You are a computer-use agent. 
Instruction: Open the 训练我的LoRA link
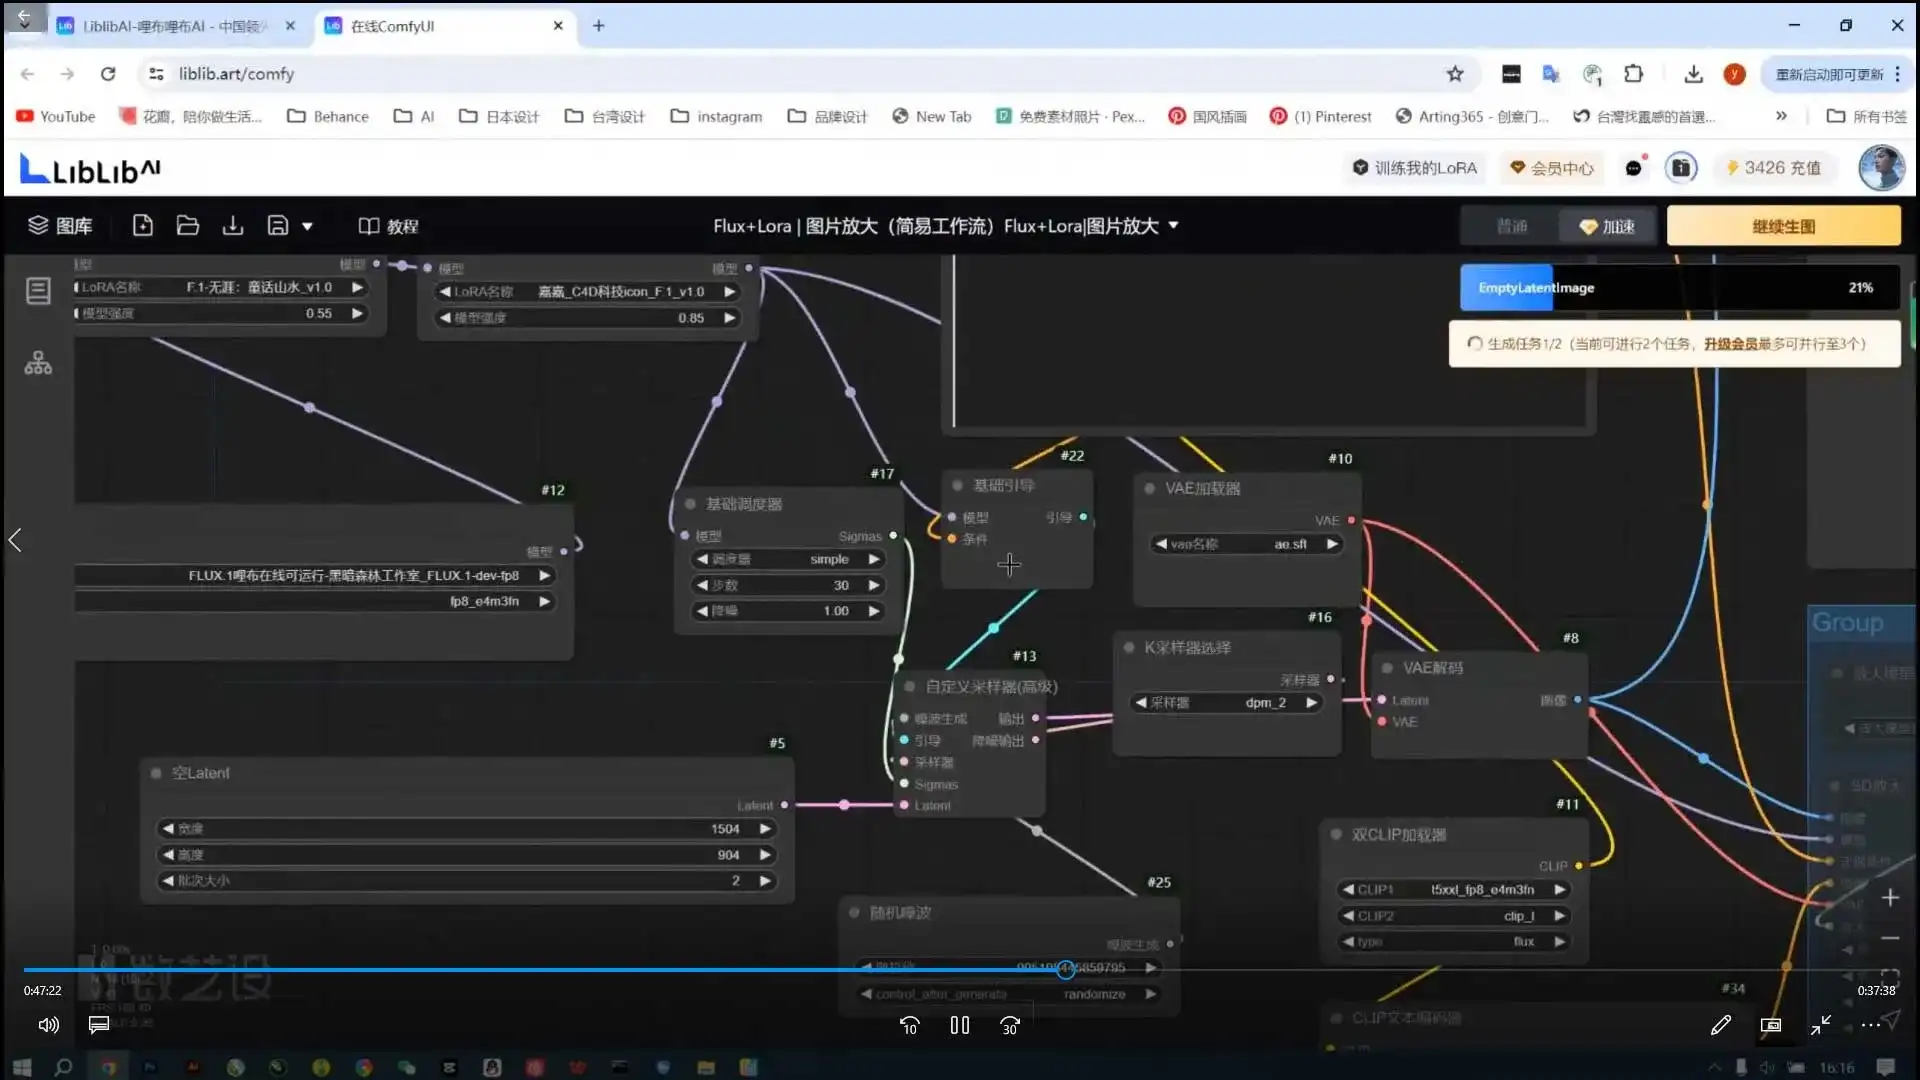(1414, 168)
